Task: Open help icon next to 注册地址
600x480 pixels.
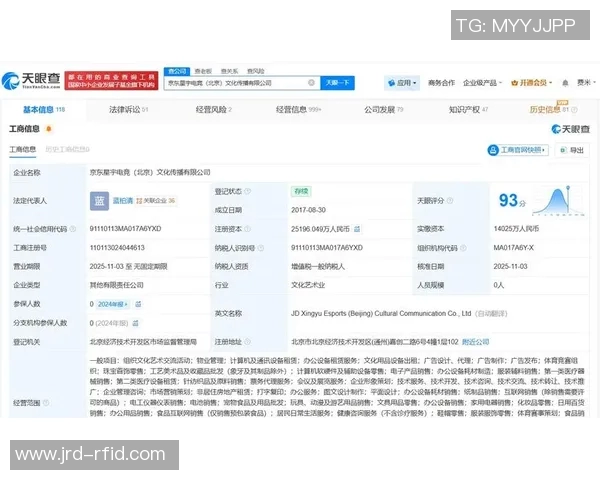Action: coord(248,342)
